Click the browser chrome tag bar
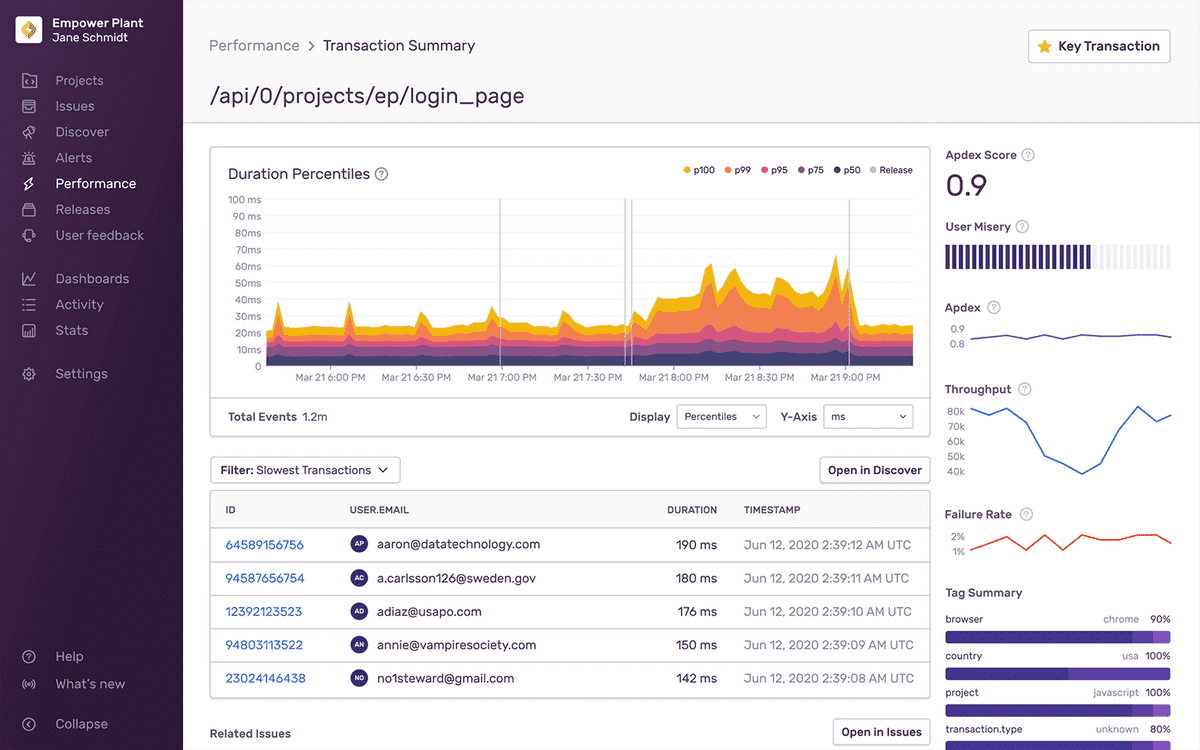 1058,637
